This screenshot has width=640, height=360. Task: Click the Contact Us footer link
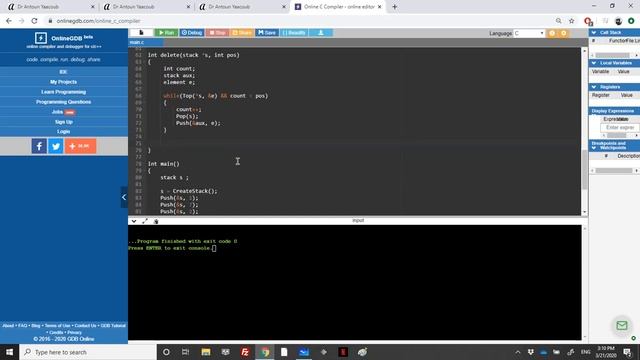85,326
